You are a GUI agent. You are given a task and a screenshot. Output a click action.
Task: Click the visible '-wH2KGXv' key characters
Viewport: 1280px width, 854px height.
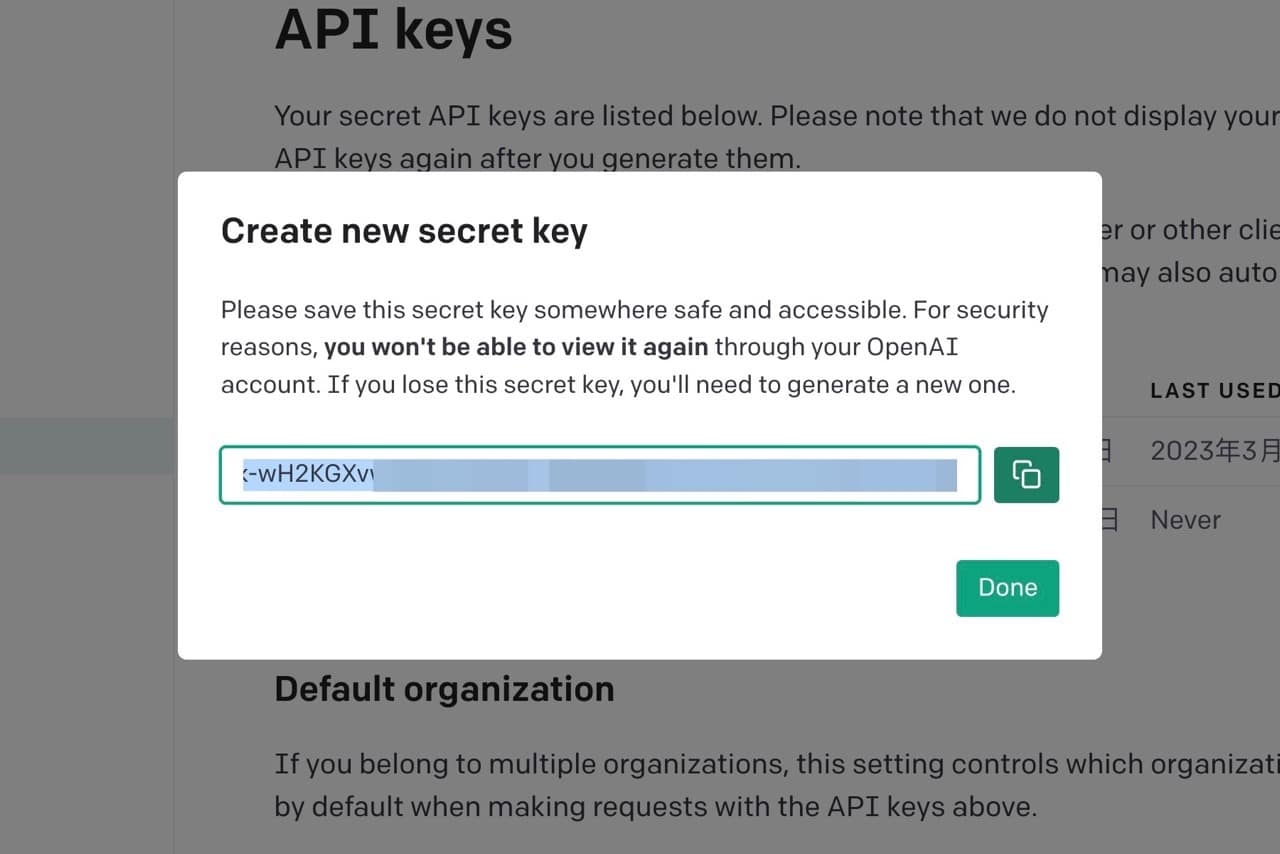click(x=308, y=475)
